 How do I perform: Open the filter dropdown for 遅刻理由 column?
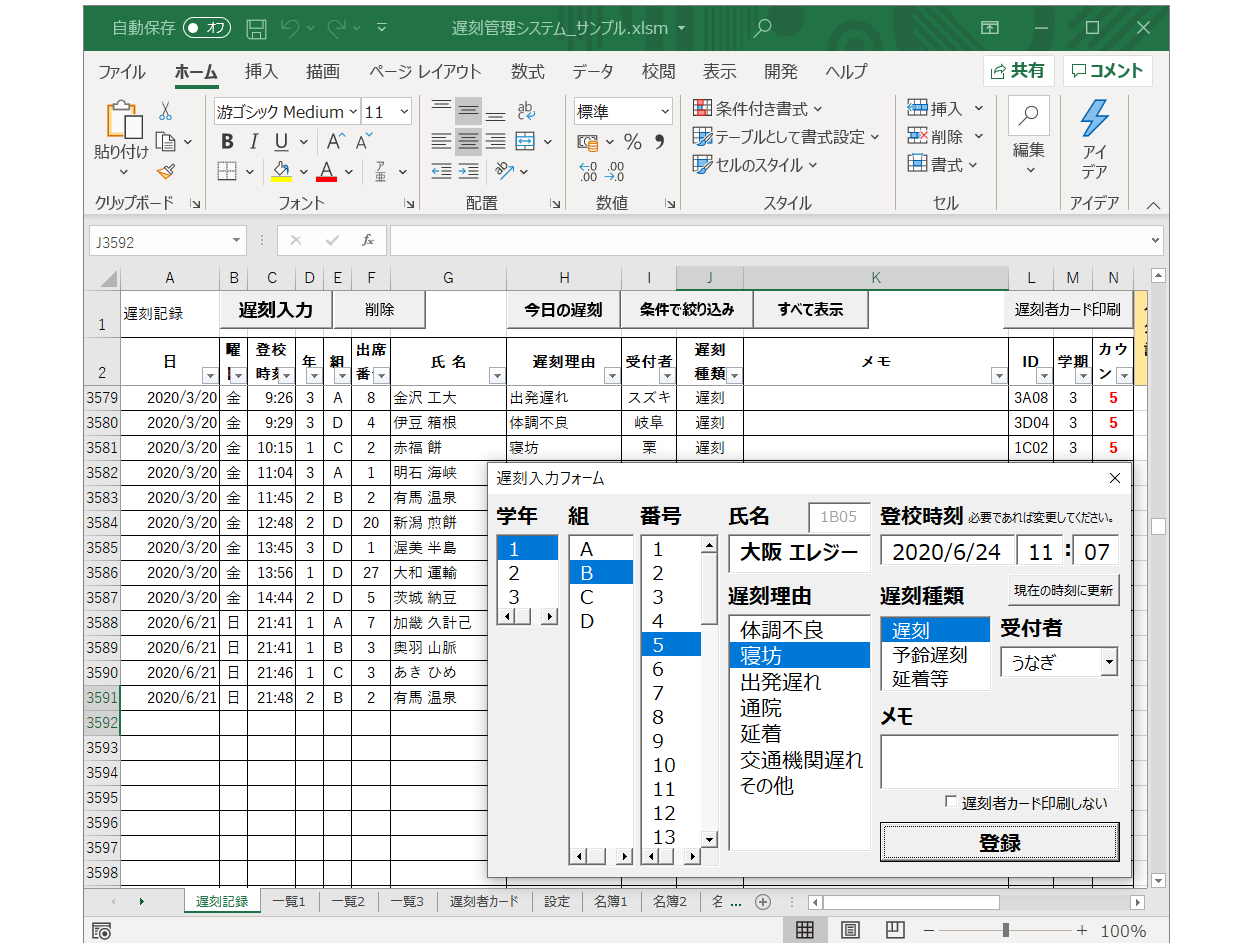click(610, 376)
